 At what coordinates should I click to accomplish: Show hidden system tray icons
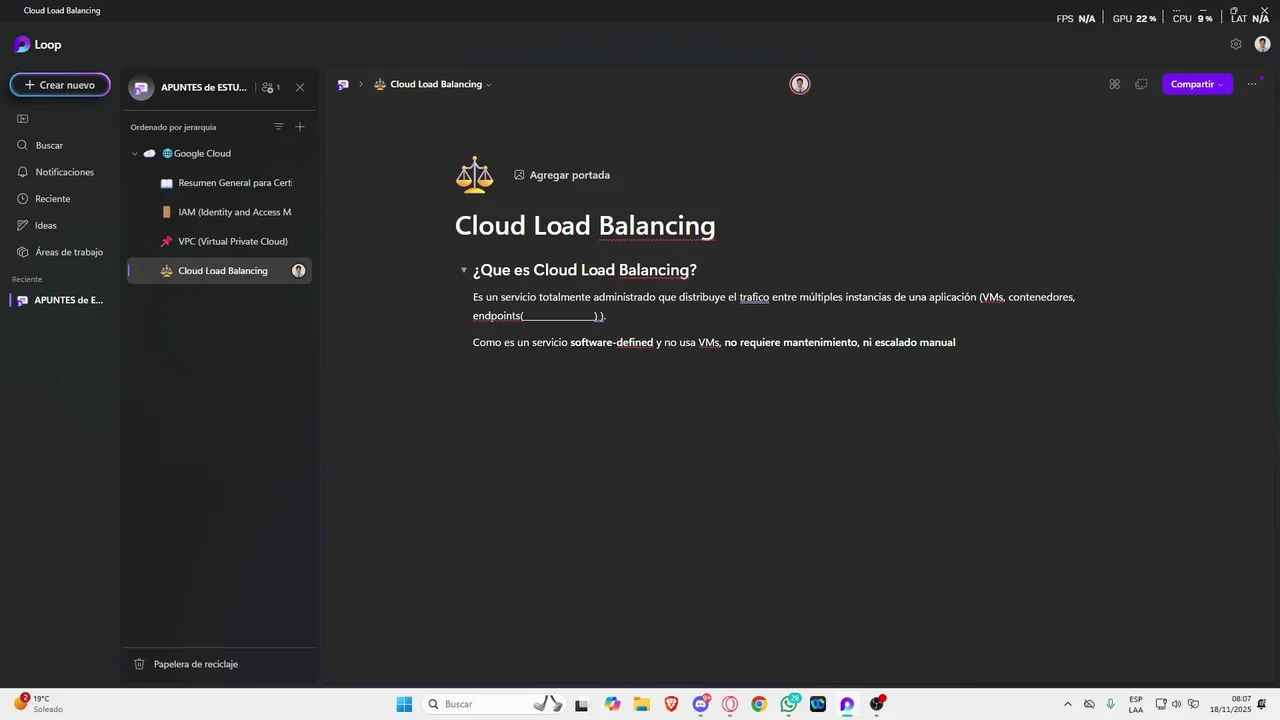click(x=1067, y=704)
